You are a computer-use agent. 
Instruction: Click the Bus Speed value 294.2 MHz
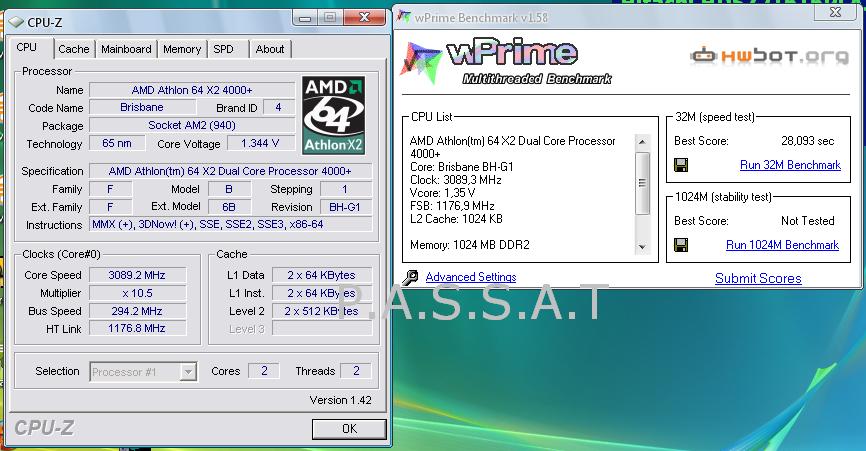click(137, 311)
